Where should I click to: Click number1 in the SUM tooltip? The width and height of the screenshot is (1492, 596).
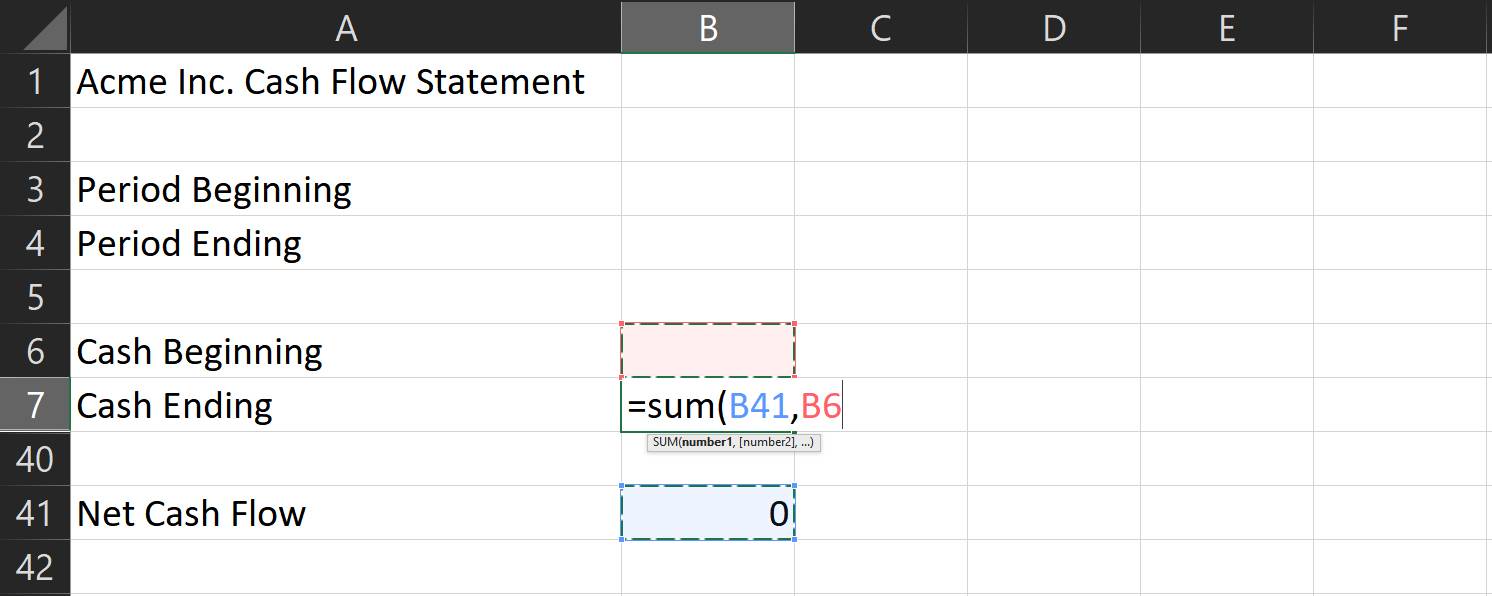(x=708, y=442)
